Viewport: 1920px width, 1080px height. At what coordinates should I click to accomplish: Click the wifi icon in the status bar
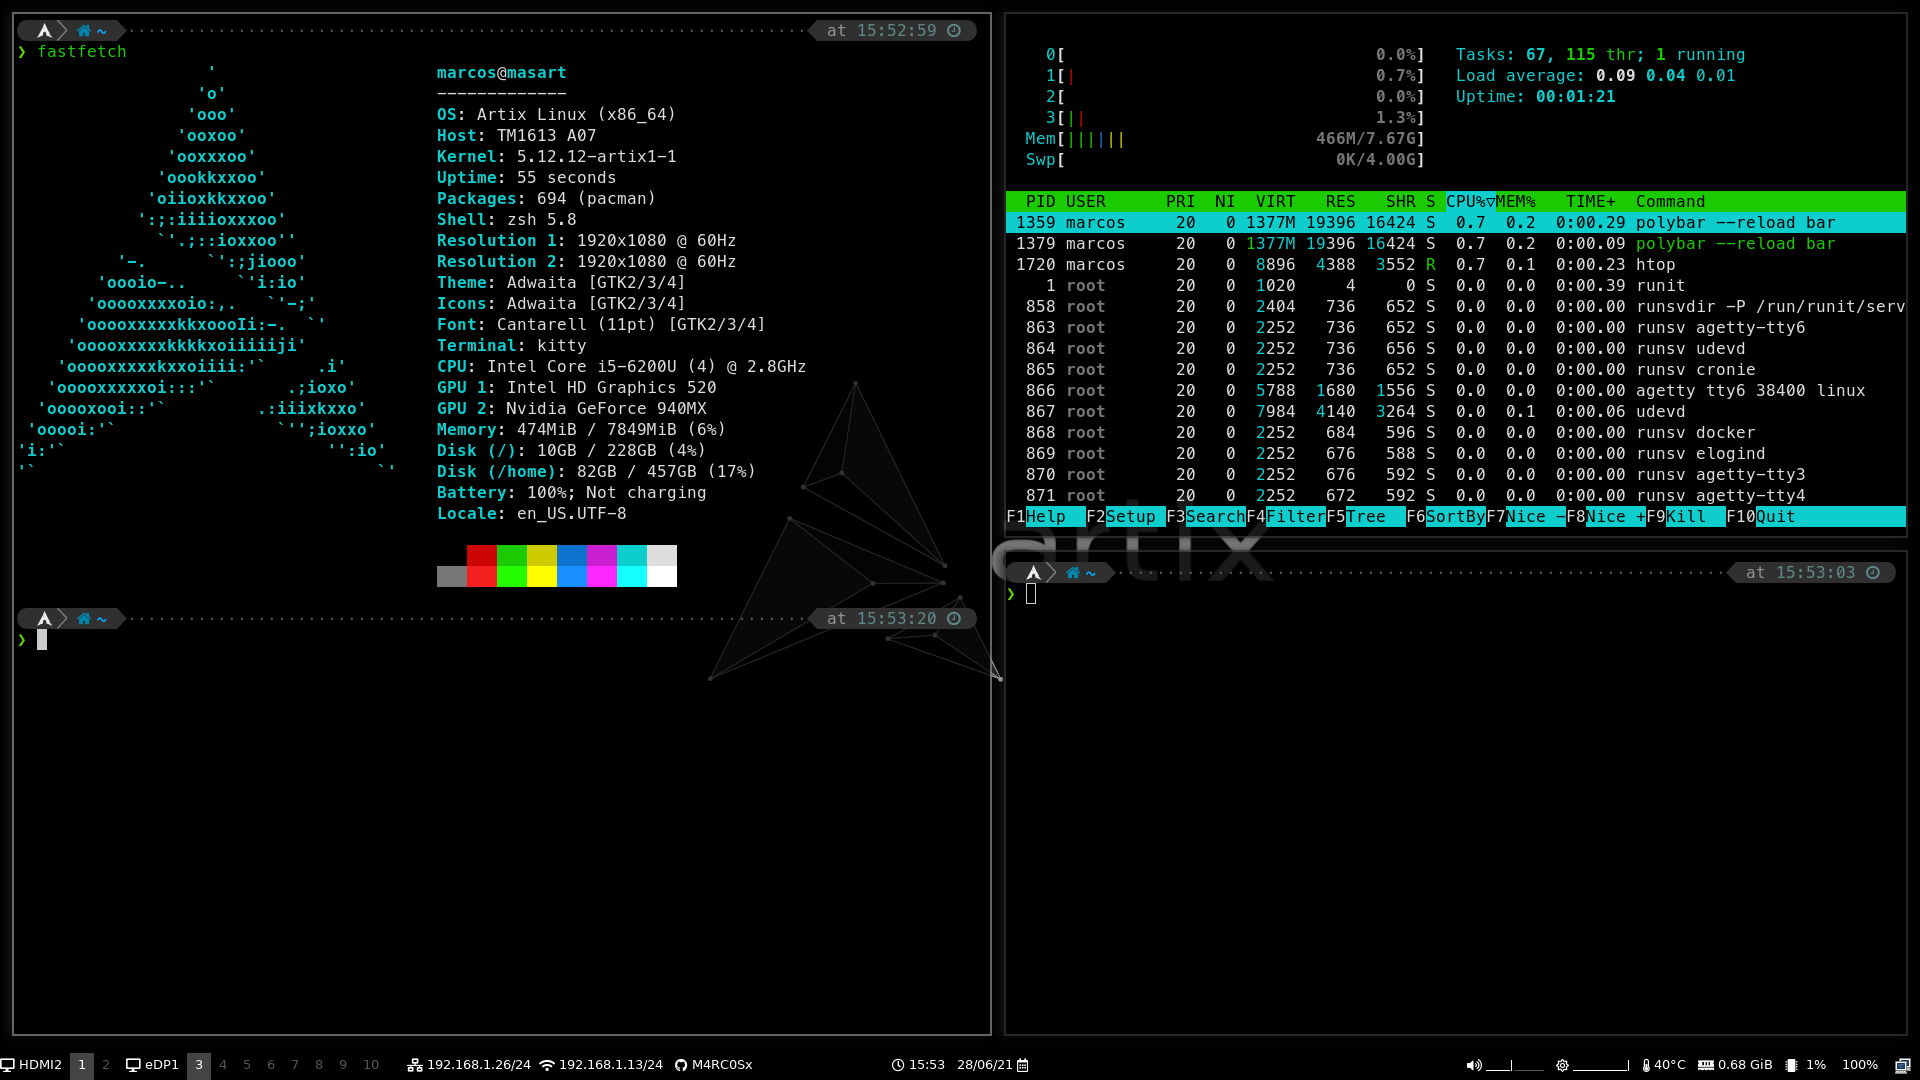point(547,1065)
